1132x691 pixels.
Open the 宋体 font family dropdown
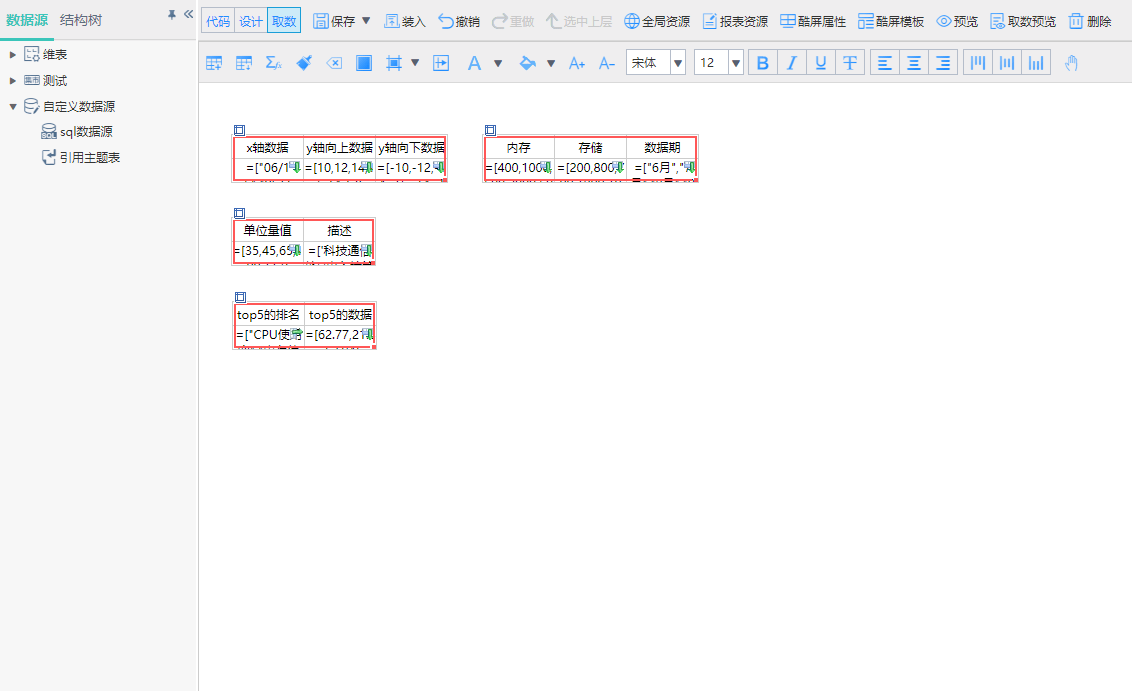click(677, 62)
